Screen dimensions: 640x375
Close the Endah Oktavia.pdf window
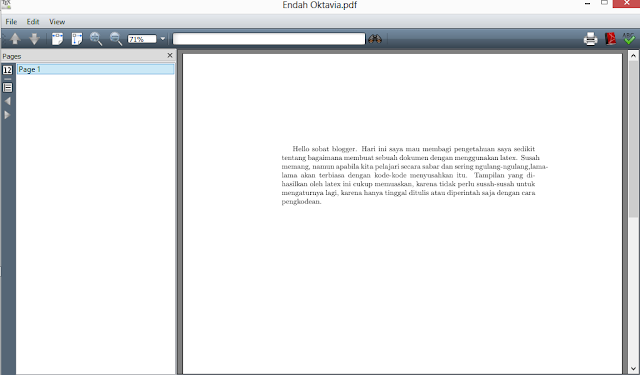(626, 4)
